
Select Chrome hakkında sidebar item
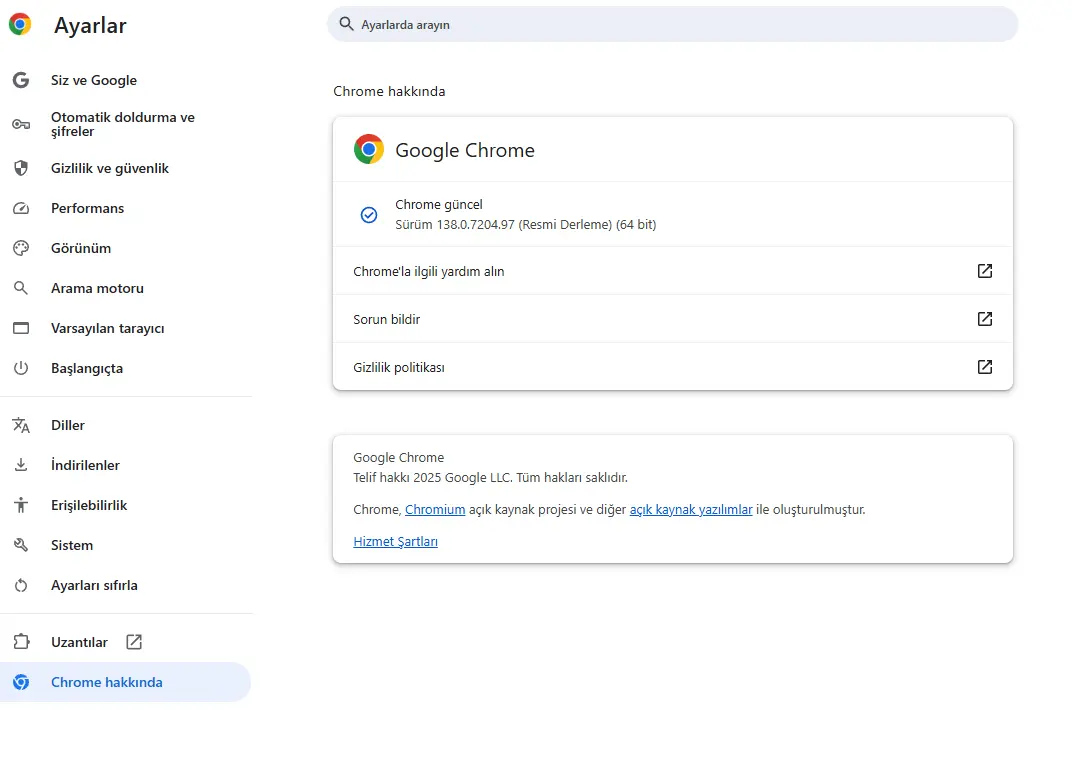pyautogui.click(x=126, y=682)
